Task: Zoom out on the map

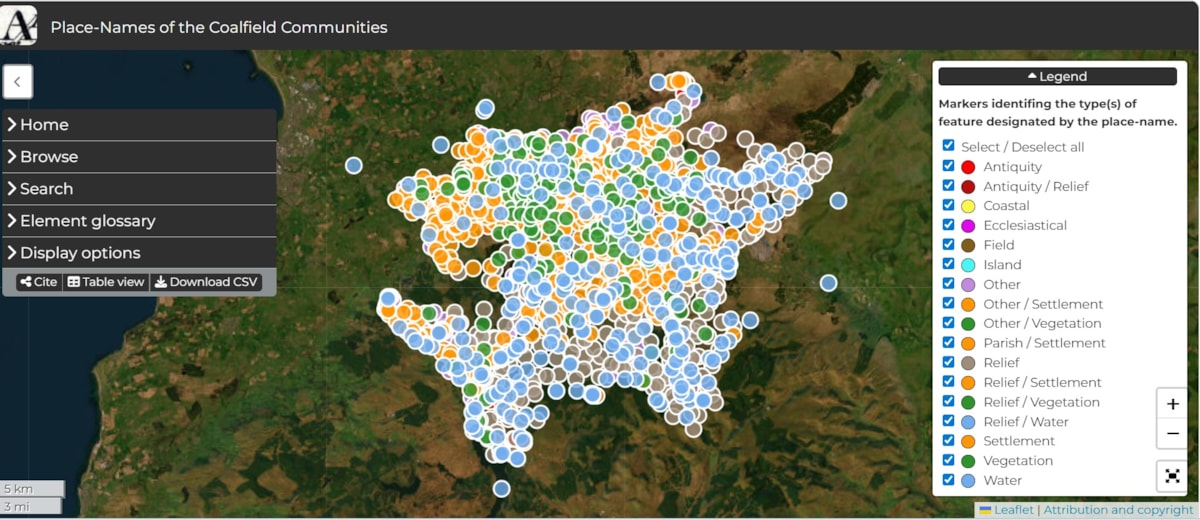Action: coord(1172,434)
